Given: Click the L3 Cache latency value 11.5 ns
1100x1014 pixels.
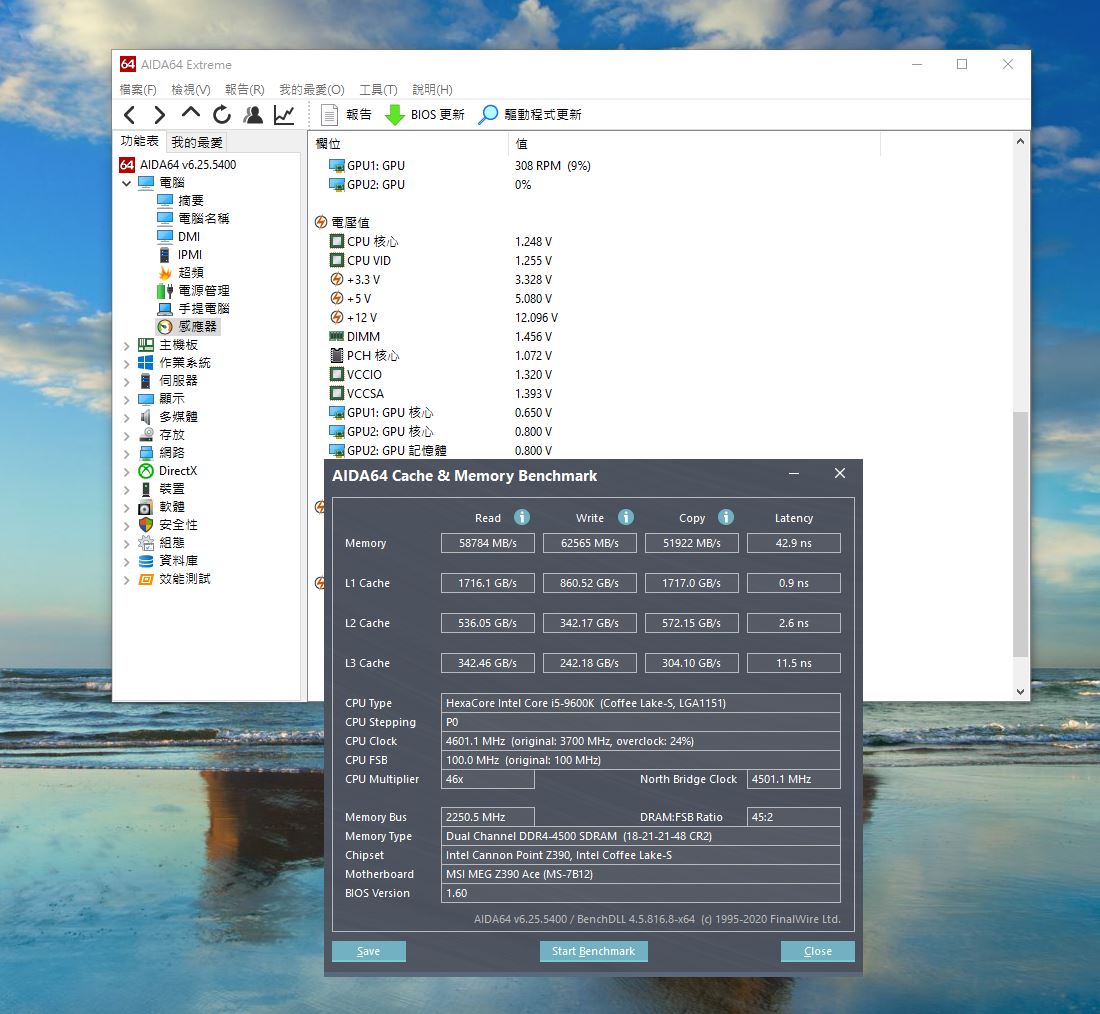Looking at the screenshot, I should (x=793, y=663).
